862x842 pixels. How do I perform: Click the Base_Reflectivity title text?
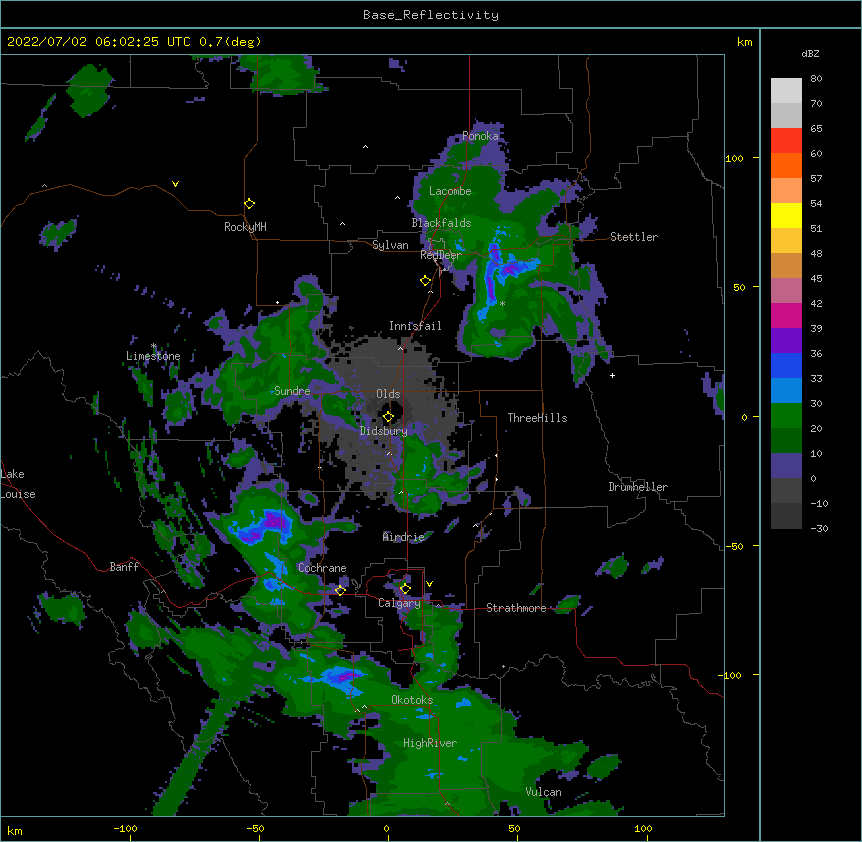pos(431,15)
